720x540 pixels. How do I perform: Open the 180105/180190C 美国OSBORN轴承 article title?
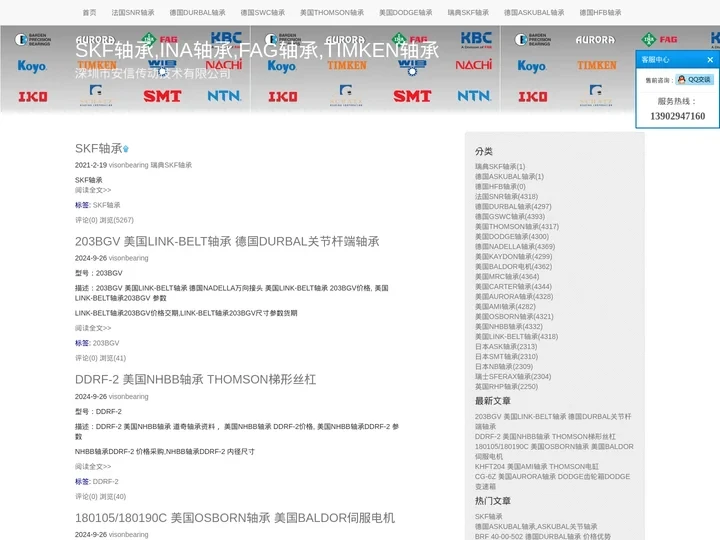tap(235, 518)
